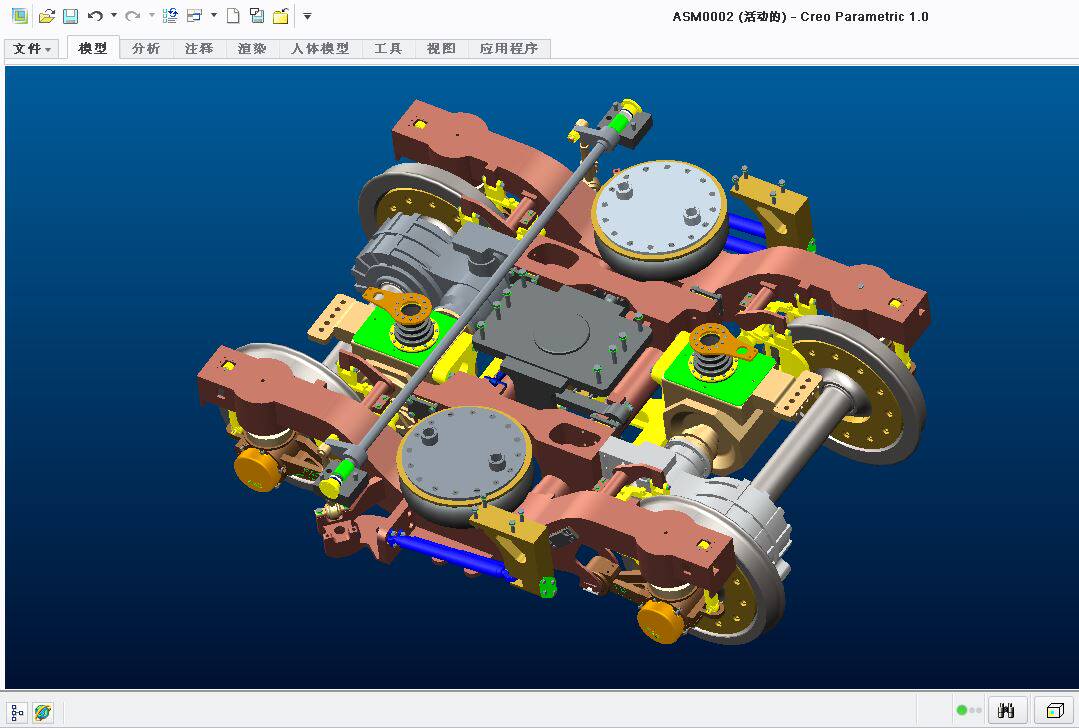Save the assembly with the floppy icon
Viewport: 1079px width, 728px height.
pos(70,16)
